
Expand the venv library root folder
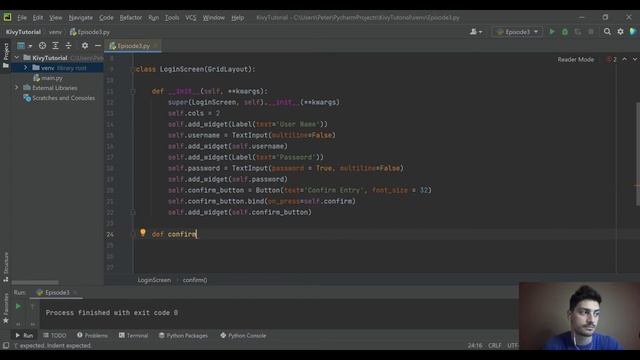pyautogui.click(x=26, y=68)
